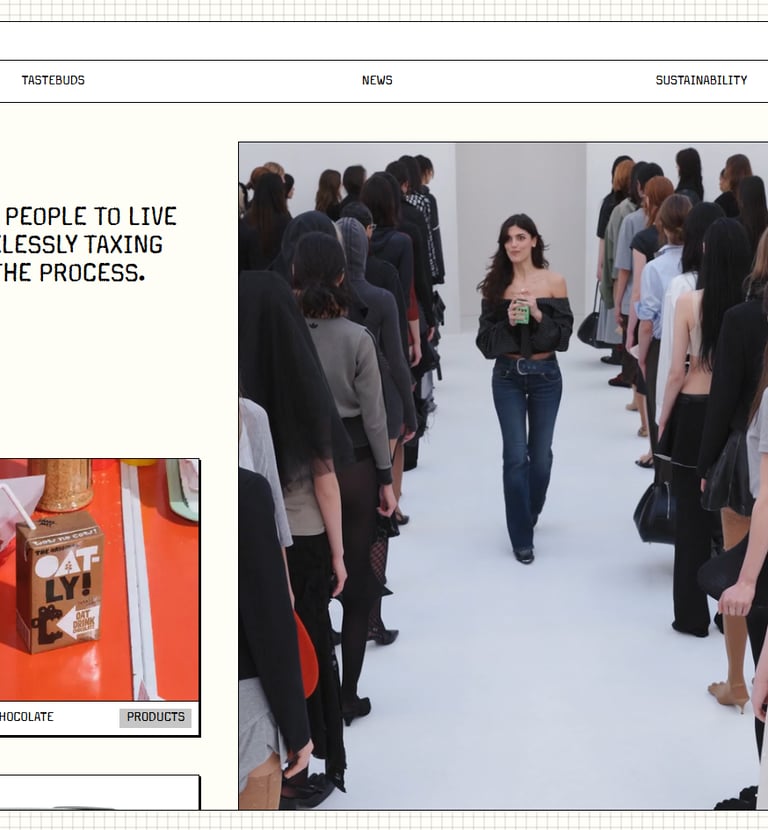
Task: Click the PEOPLE TO LIVE headline line
Action: 91,216
